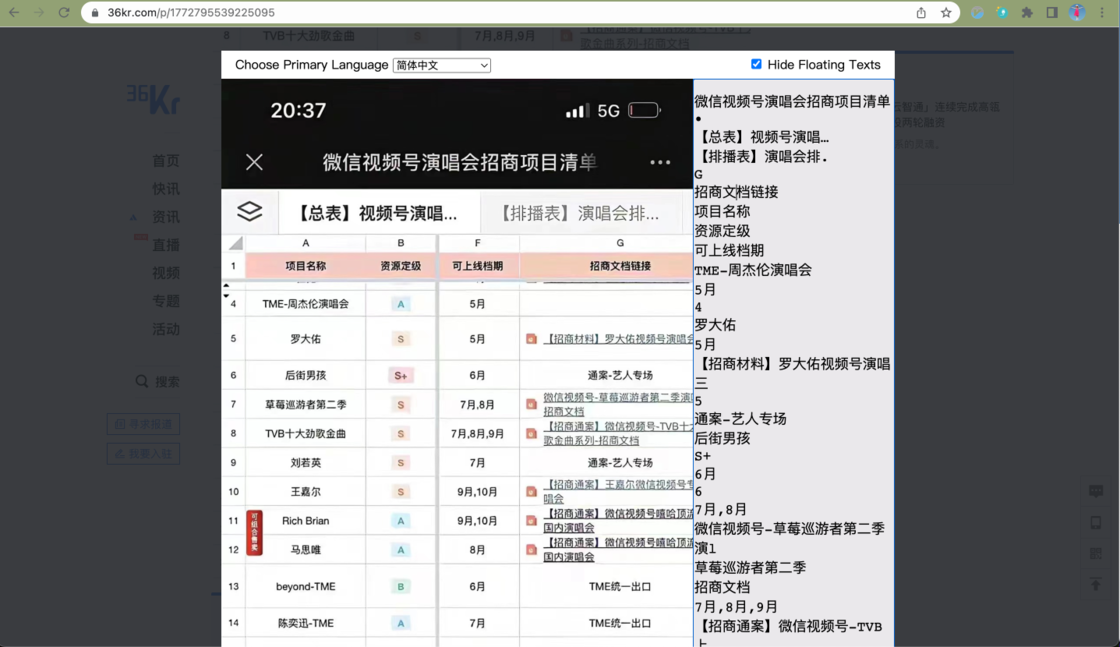The width and height of the screenshot is (1120, 647).
Task: Click the 我要入驻 button
Action: coord(143,453)
